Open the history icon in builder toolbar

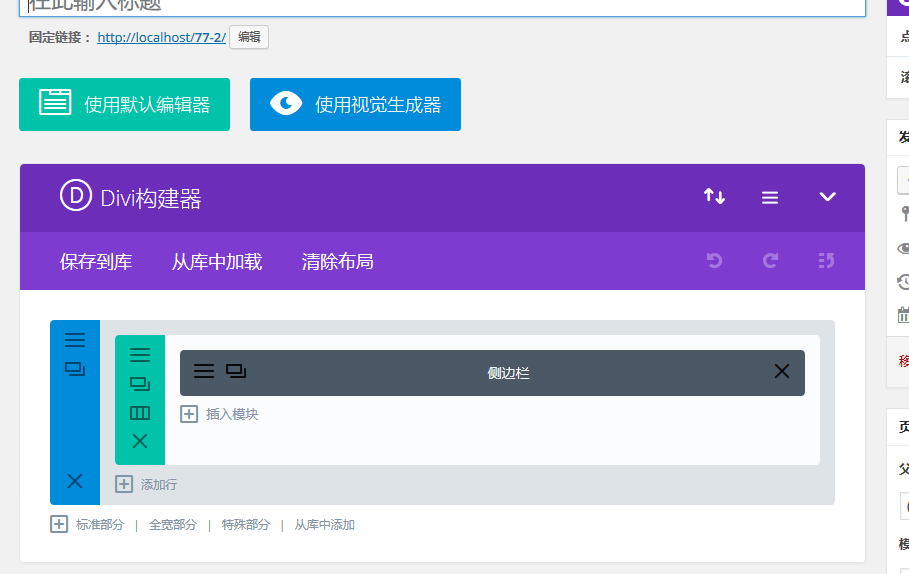[826, 261]
